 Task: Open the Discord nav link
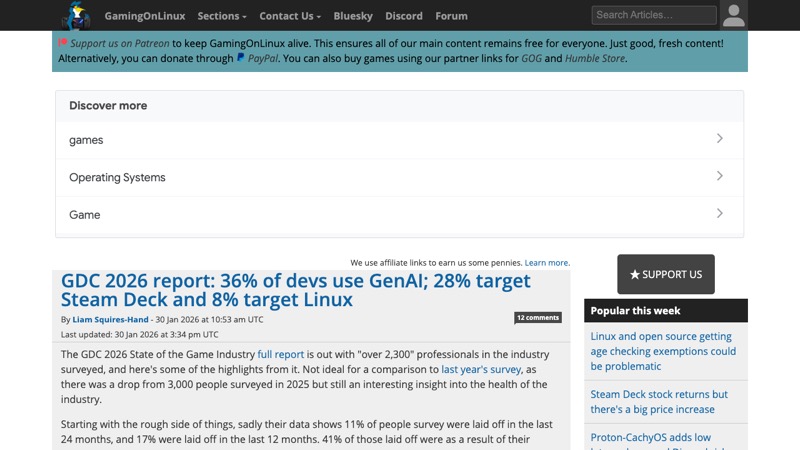pos(404,16)
